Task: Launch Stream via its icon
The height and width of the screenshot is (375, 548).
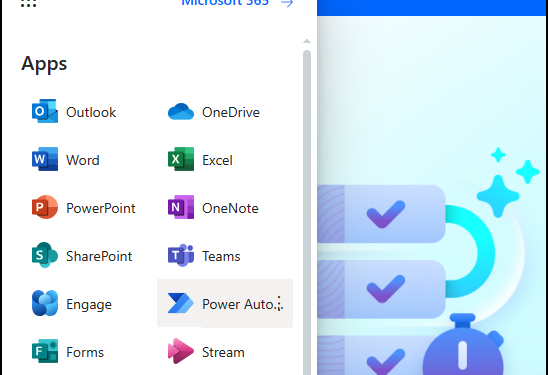Action: tap(181, 351)
